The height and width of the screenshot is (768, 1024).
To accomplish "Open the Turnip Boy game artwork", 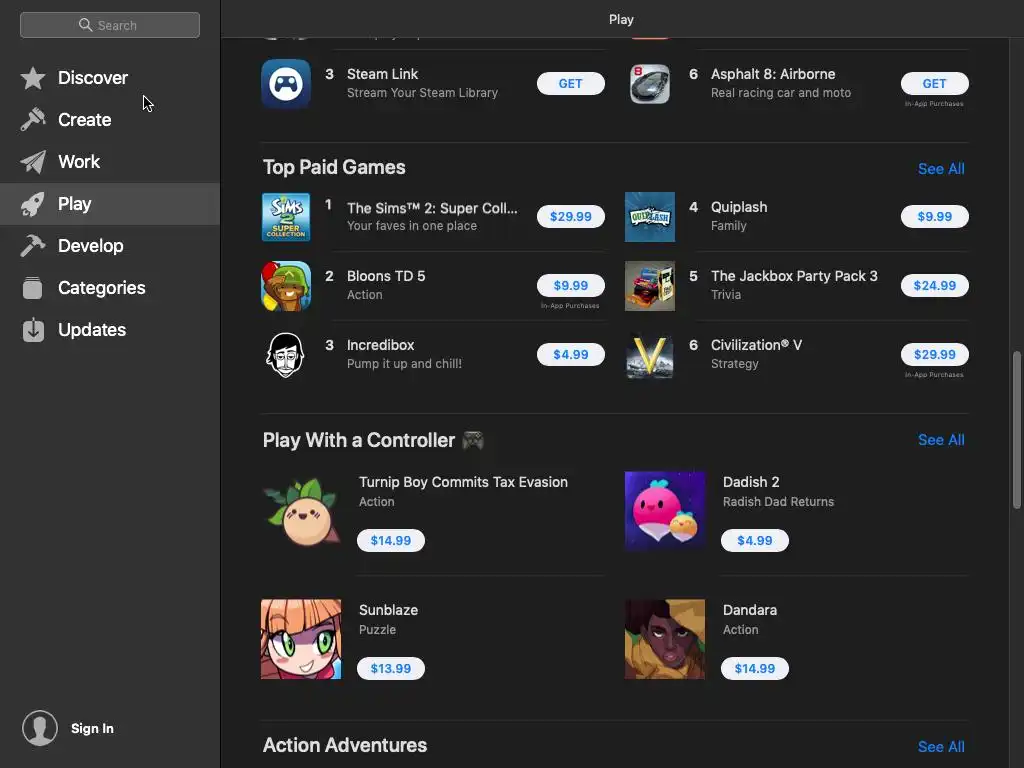I will (x=301, y=512).
